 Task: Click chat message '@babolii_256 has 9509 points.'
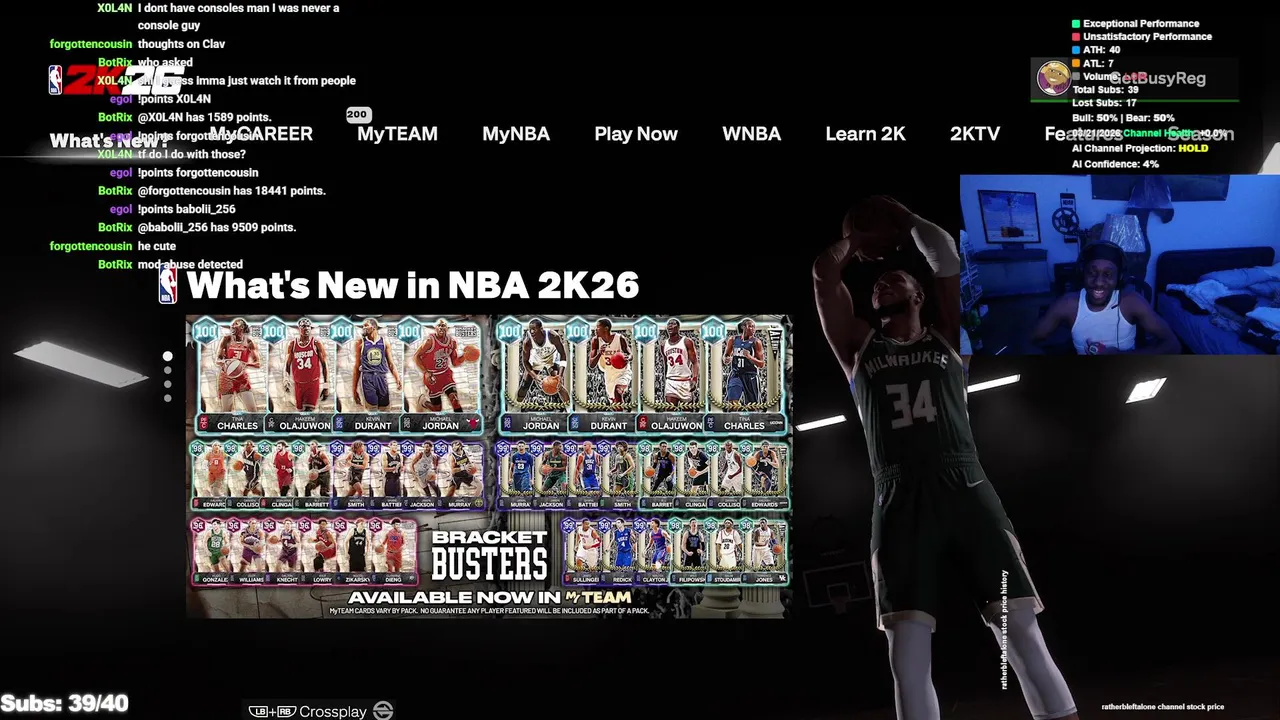click(216, 227)
